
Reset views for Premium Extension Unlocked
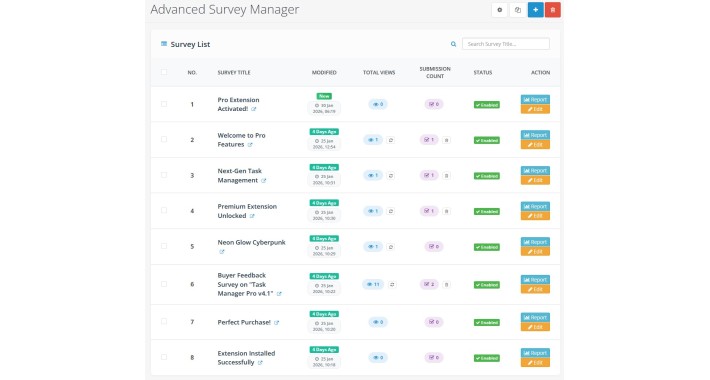[391, 211]
